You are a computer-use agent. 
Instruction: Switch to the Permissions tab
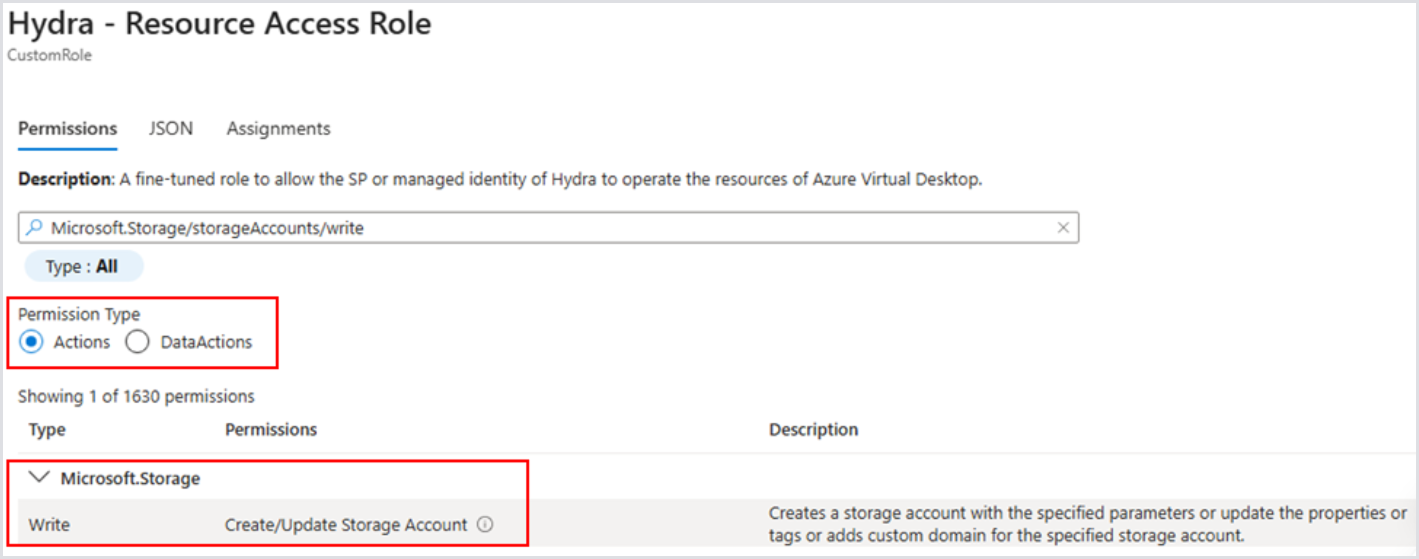(x=67, y=128)
